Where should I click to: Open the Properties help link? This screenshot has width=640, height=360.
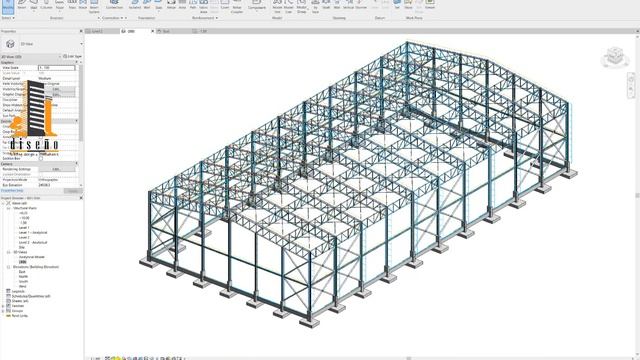12,191
